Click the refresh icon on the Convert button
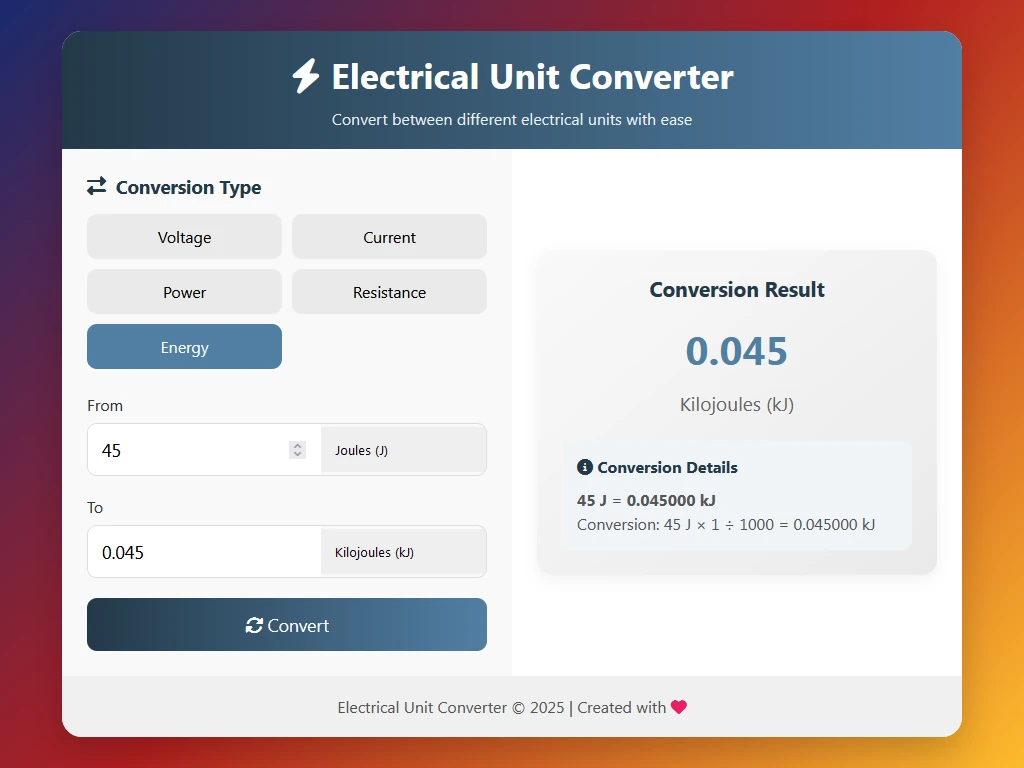1024x768 pixels. (x=254, y=625)
